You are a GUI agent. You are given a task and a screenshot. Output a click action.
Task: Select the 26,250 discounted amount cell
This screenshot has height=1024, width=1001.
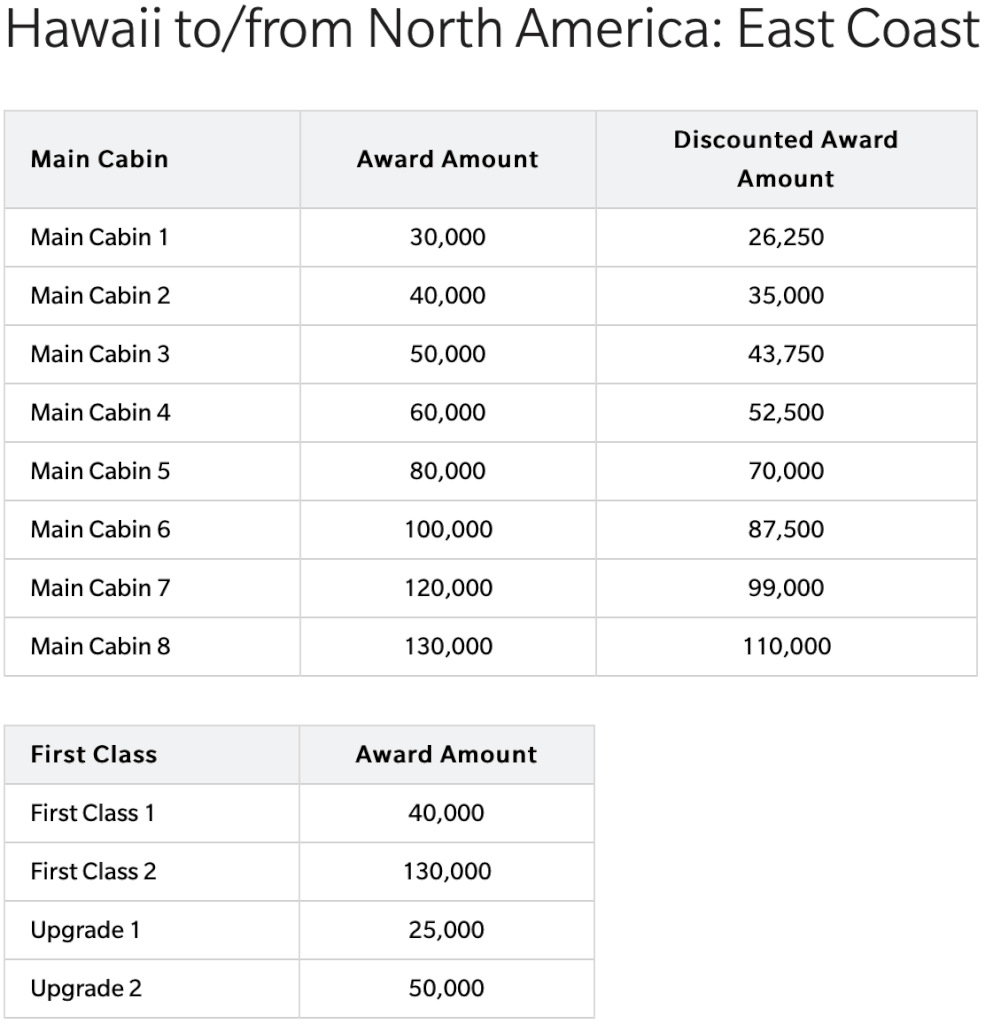coord(786,237)
